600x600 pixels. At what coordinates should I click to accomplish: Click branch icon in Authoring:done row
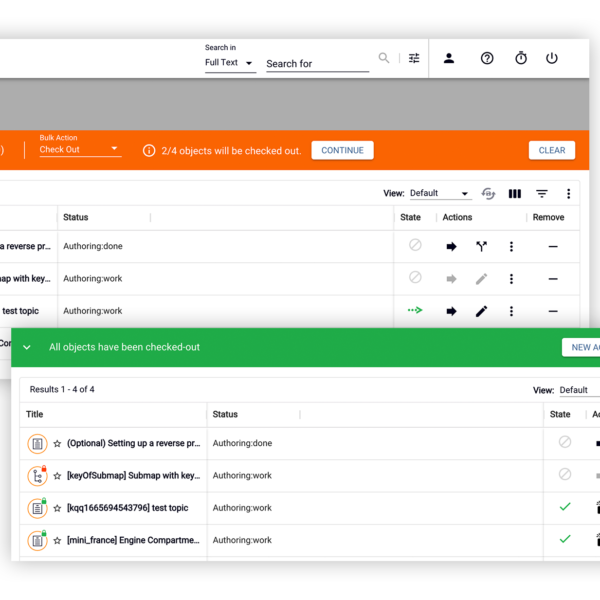coord(481,246)
